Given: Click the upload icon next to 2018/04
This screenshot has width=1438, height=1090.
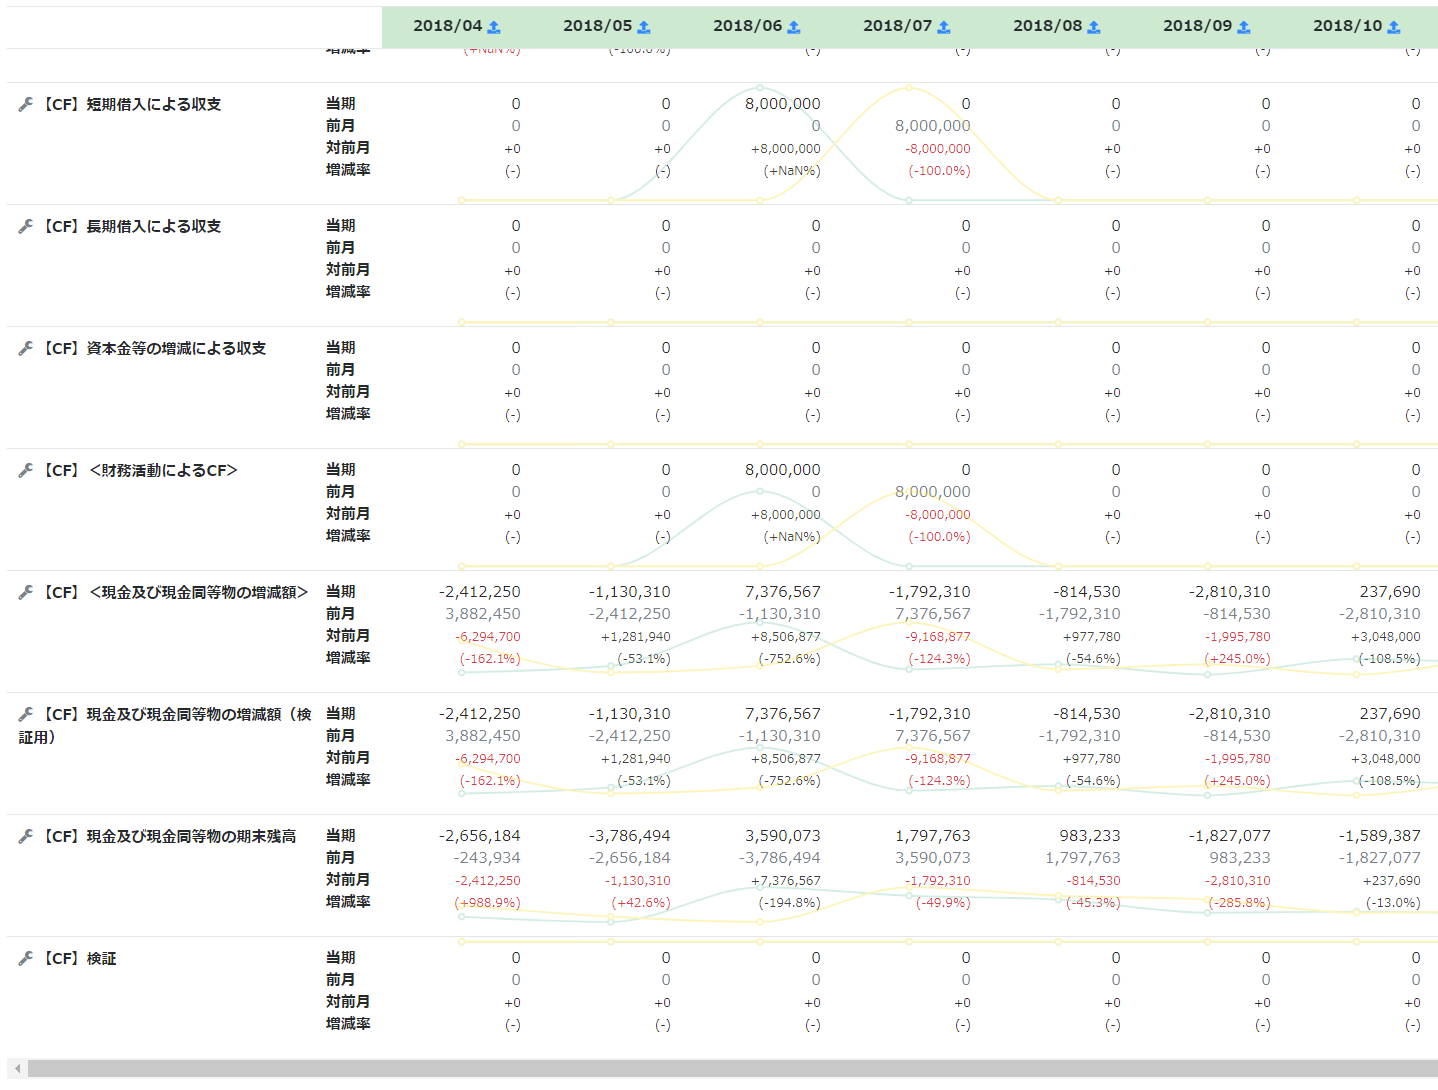Looking at the screenshot, I should click(494, 27).
